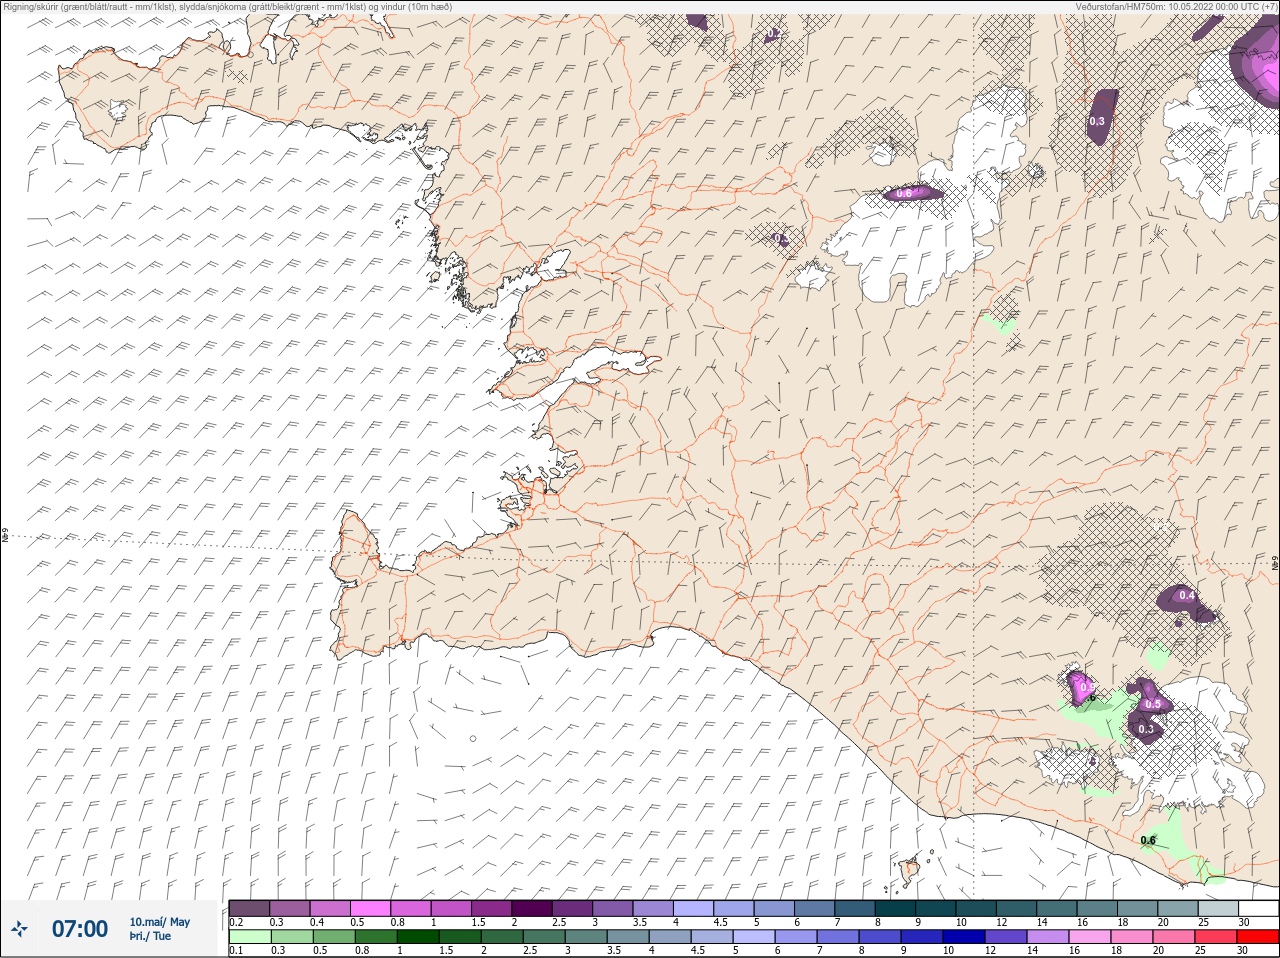Click the black 0.6 rain value near the south coast
The image size is (1280, 958).
coord(1148,840)
